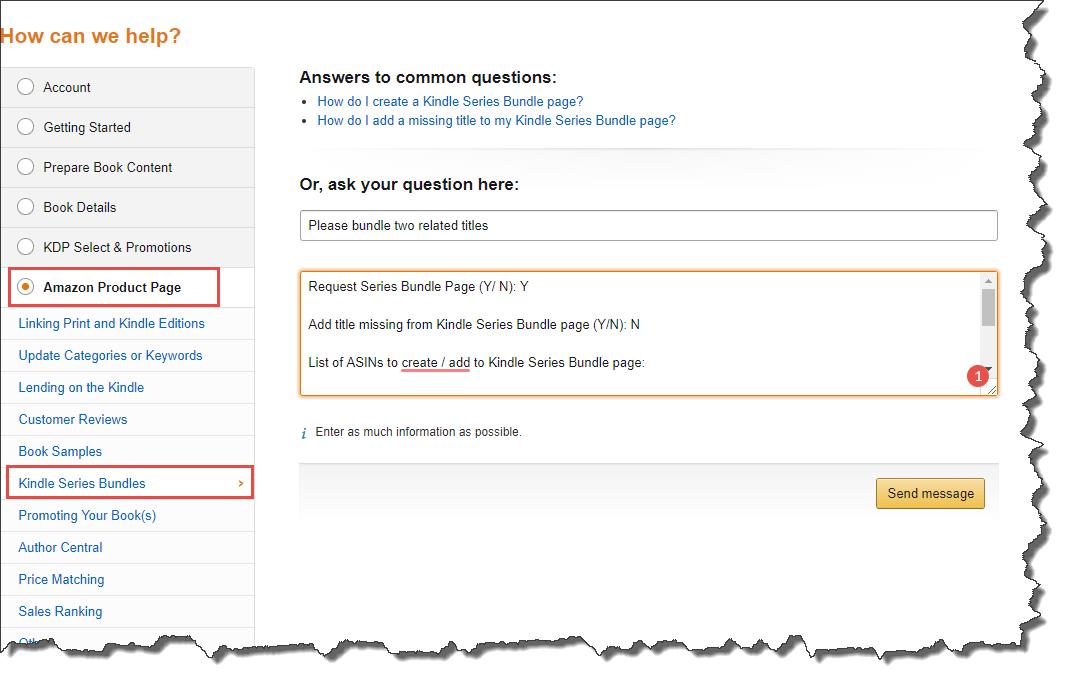This screenshot has height=680, width=1068.
Task: Select the Getting Started radio button
Action: [x=25, y=127]
